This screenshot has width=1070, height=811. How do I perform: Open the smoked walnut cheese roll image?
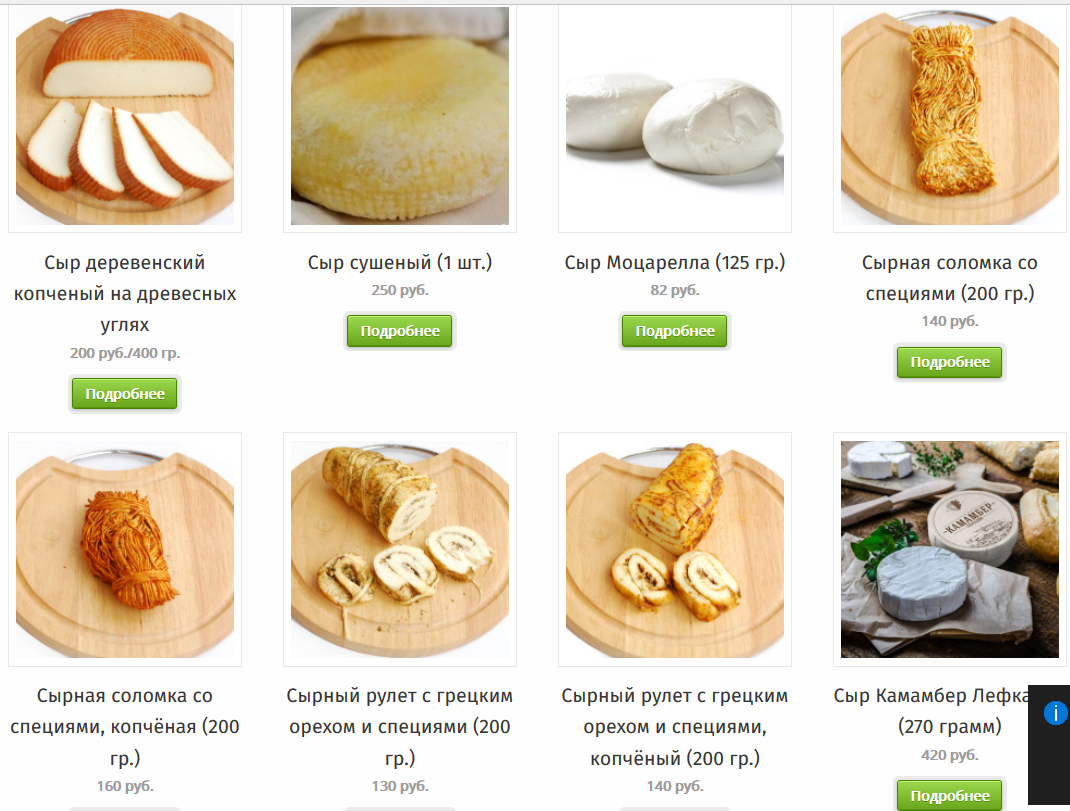(x=675, y=550)
